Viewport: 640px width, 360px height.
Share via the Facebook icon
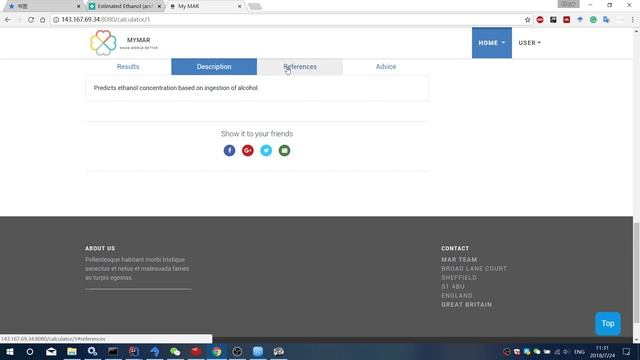click(229, 151)
